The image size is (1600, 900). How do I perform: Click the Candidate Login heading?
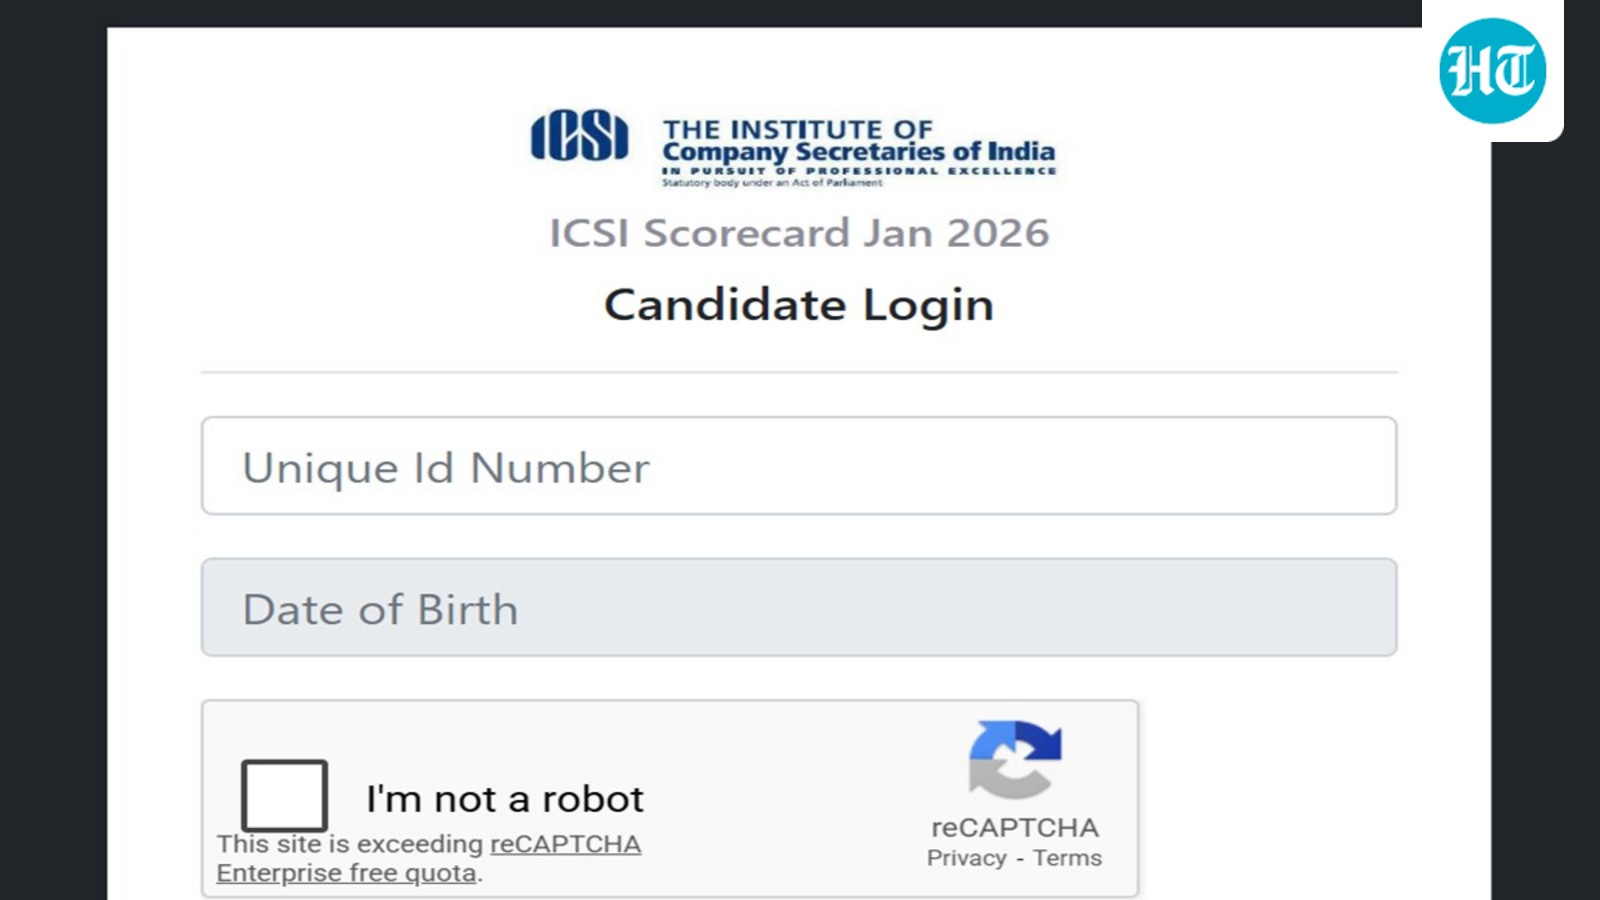pyautogui.click(x=798, y=305)
